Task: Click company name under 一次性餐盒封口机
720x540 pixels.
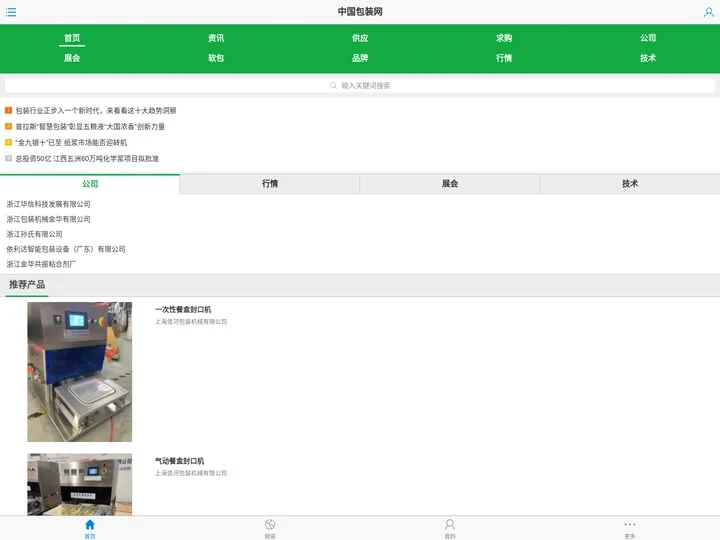Action: click(191, 322)
